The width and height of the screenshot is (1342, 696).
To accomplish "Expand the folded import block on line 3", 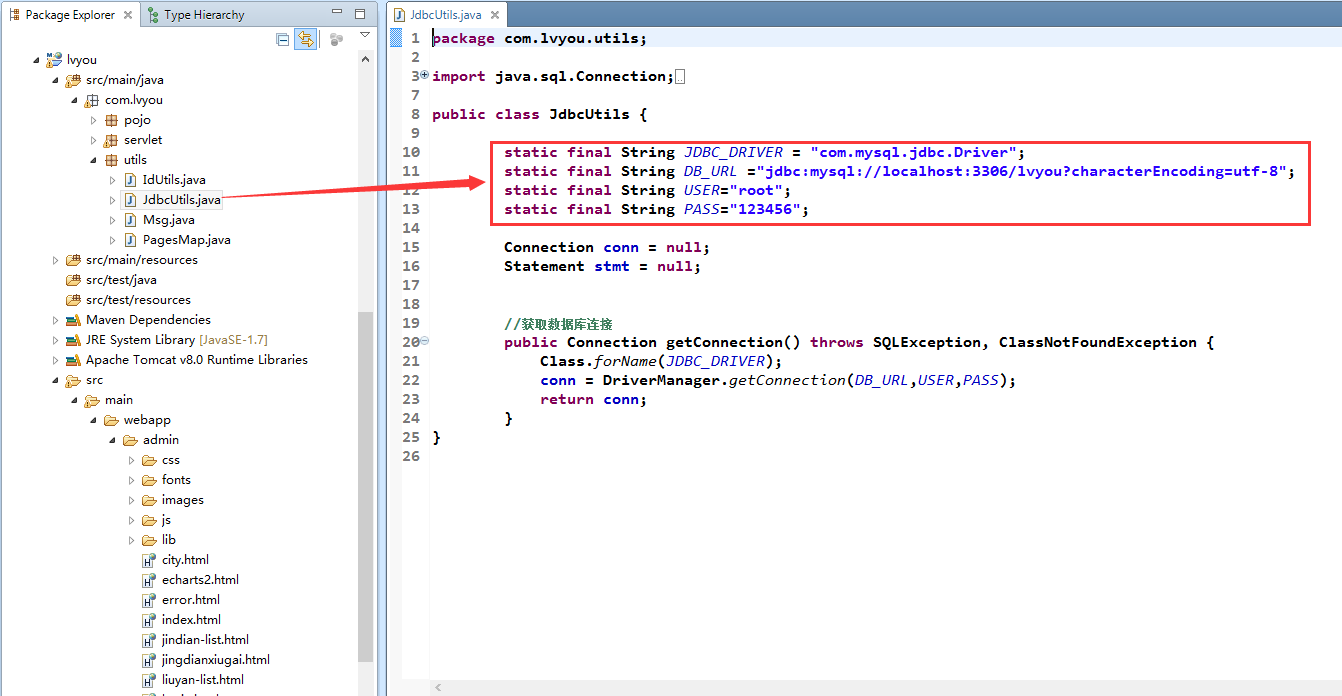I will [425, 75].
